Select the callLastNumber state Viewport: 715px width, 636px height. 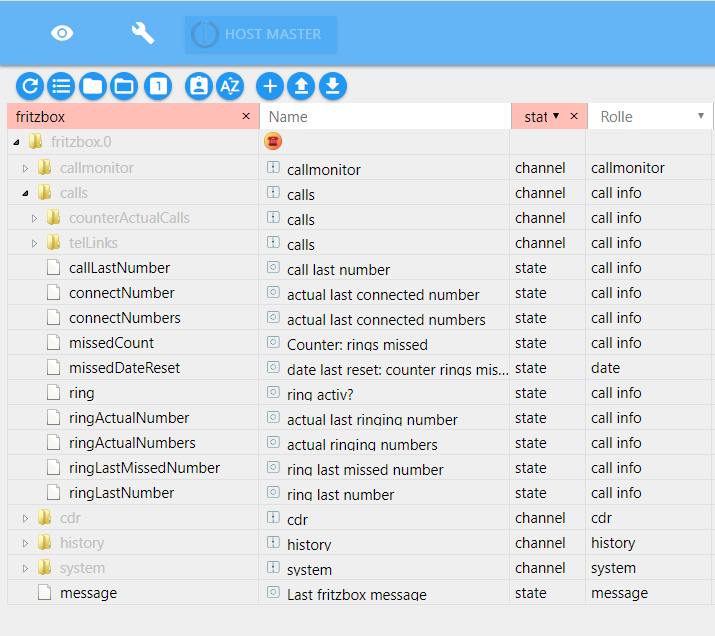(x=119, y=268)
